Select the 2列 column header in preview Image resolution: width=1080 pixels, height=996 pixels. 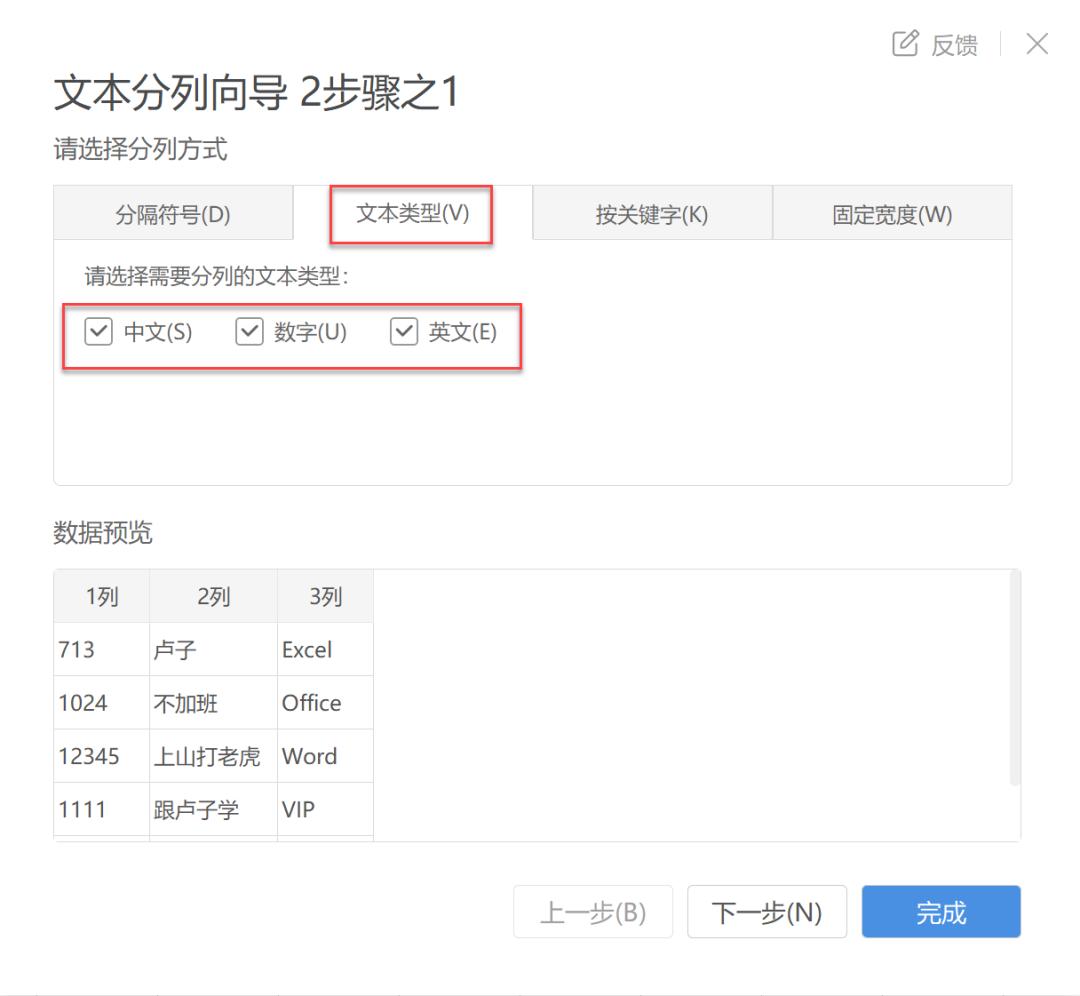(x=212, y=595)
